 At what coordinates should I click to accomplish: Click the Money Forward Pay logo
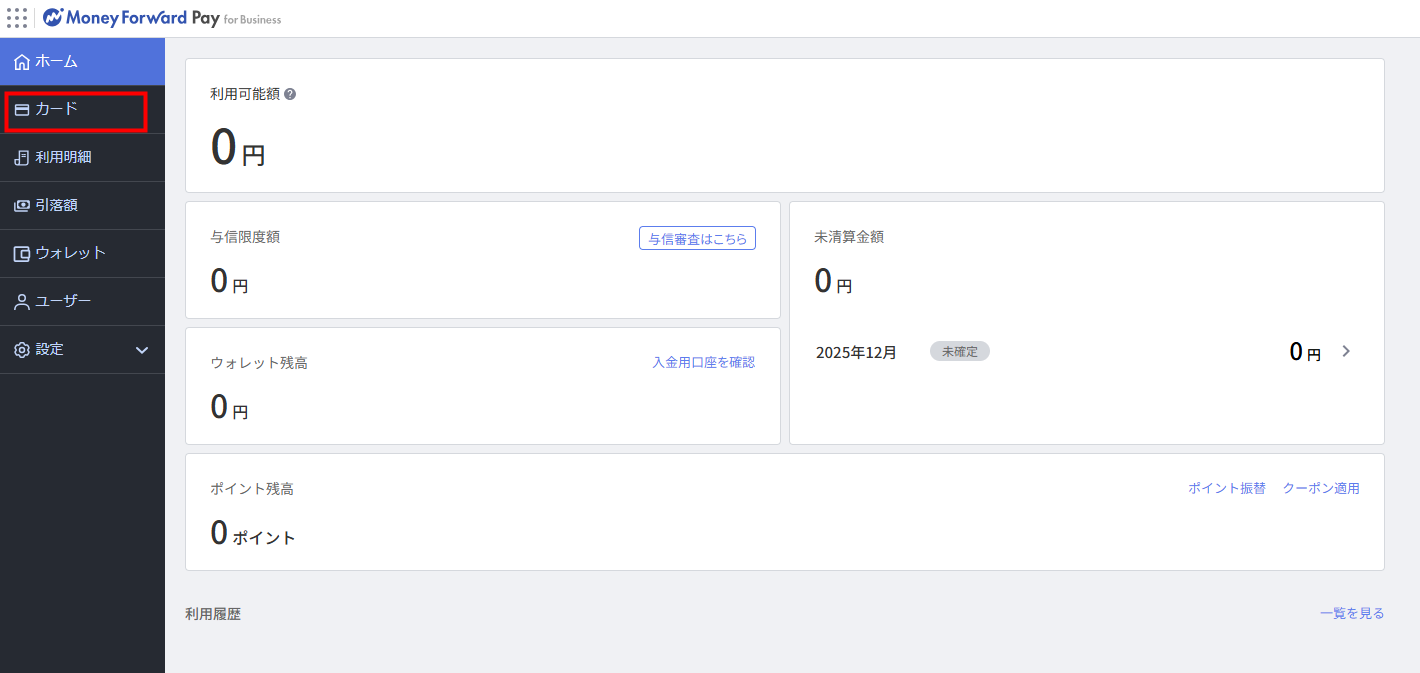click(x=162, y=18)
